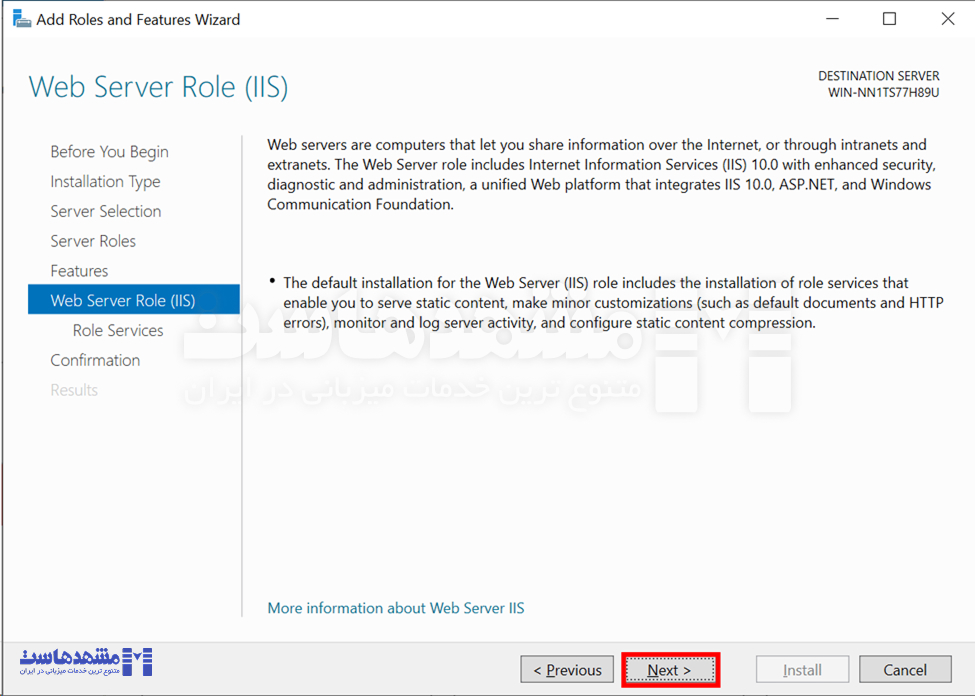Cancel the Add Roles wizard
The image size is (975, 696).
(905, 670)
